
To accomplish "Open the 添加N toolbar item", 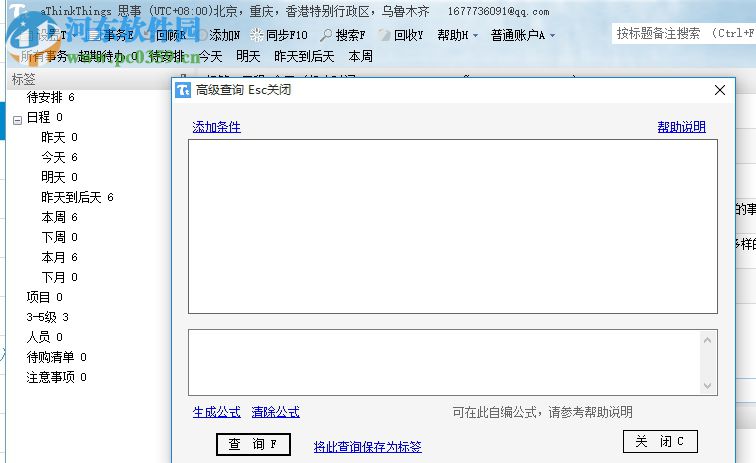I will (224, 35).
